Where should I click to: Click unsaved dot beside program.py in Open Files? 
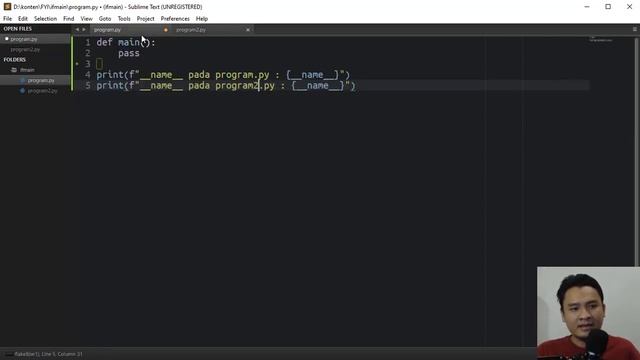(7, 39)
